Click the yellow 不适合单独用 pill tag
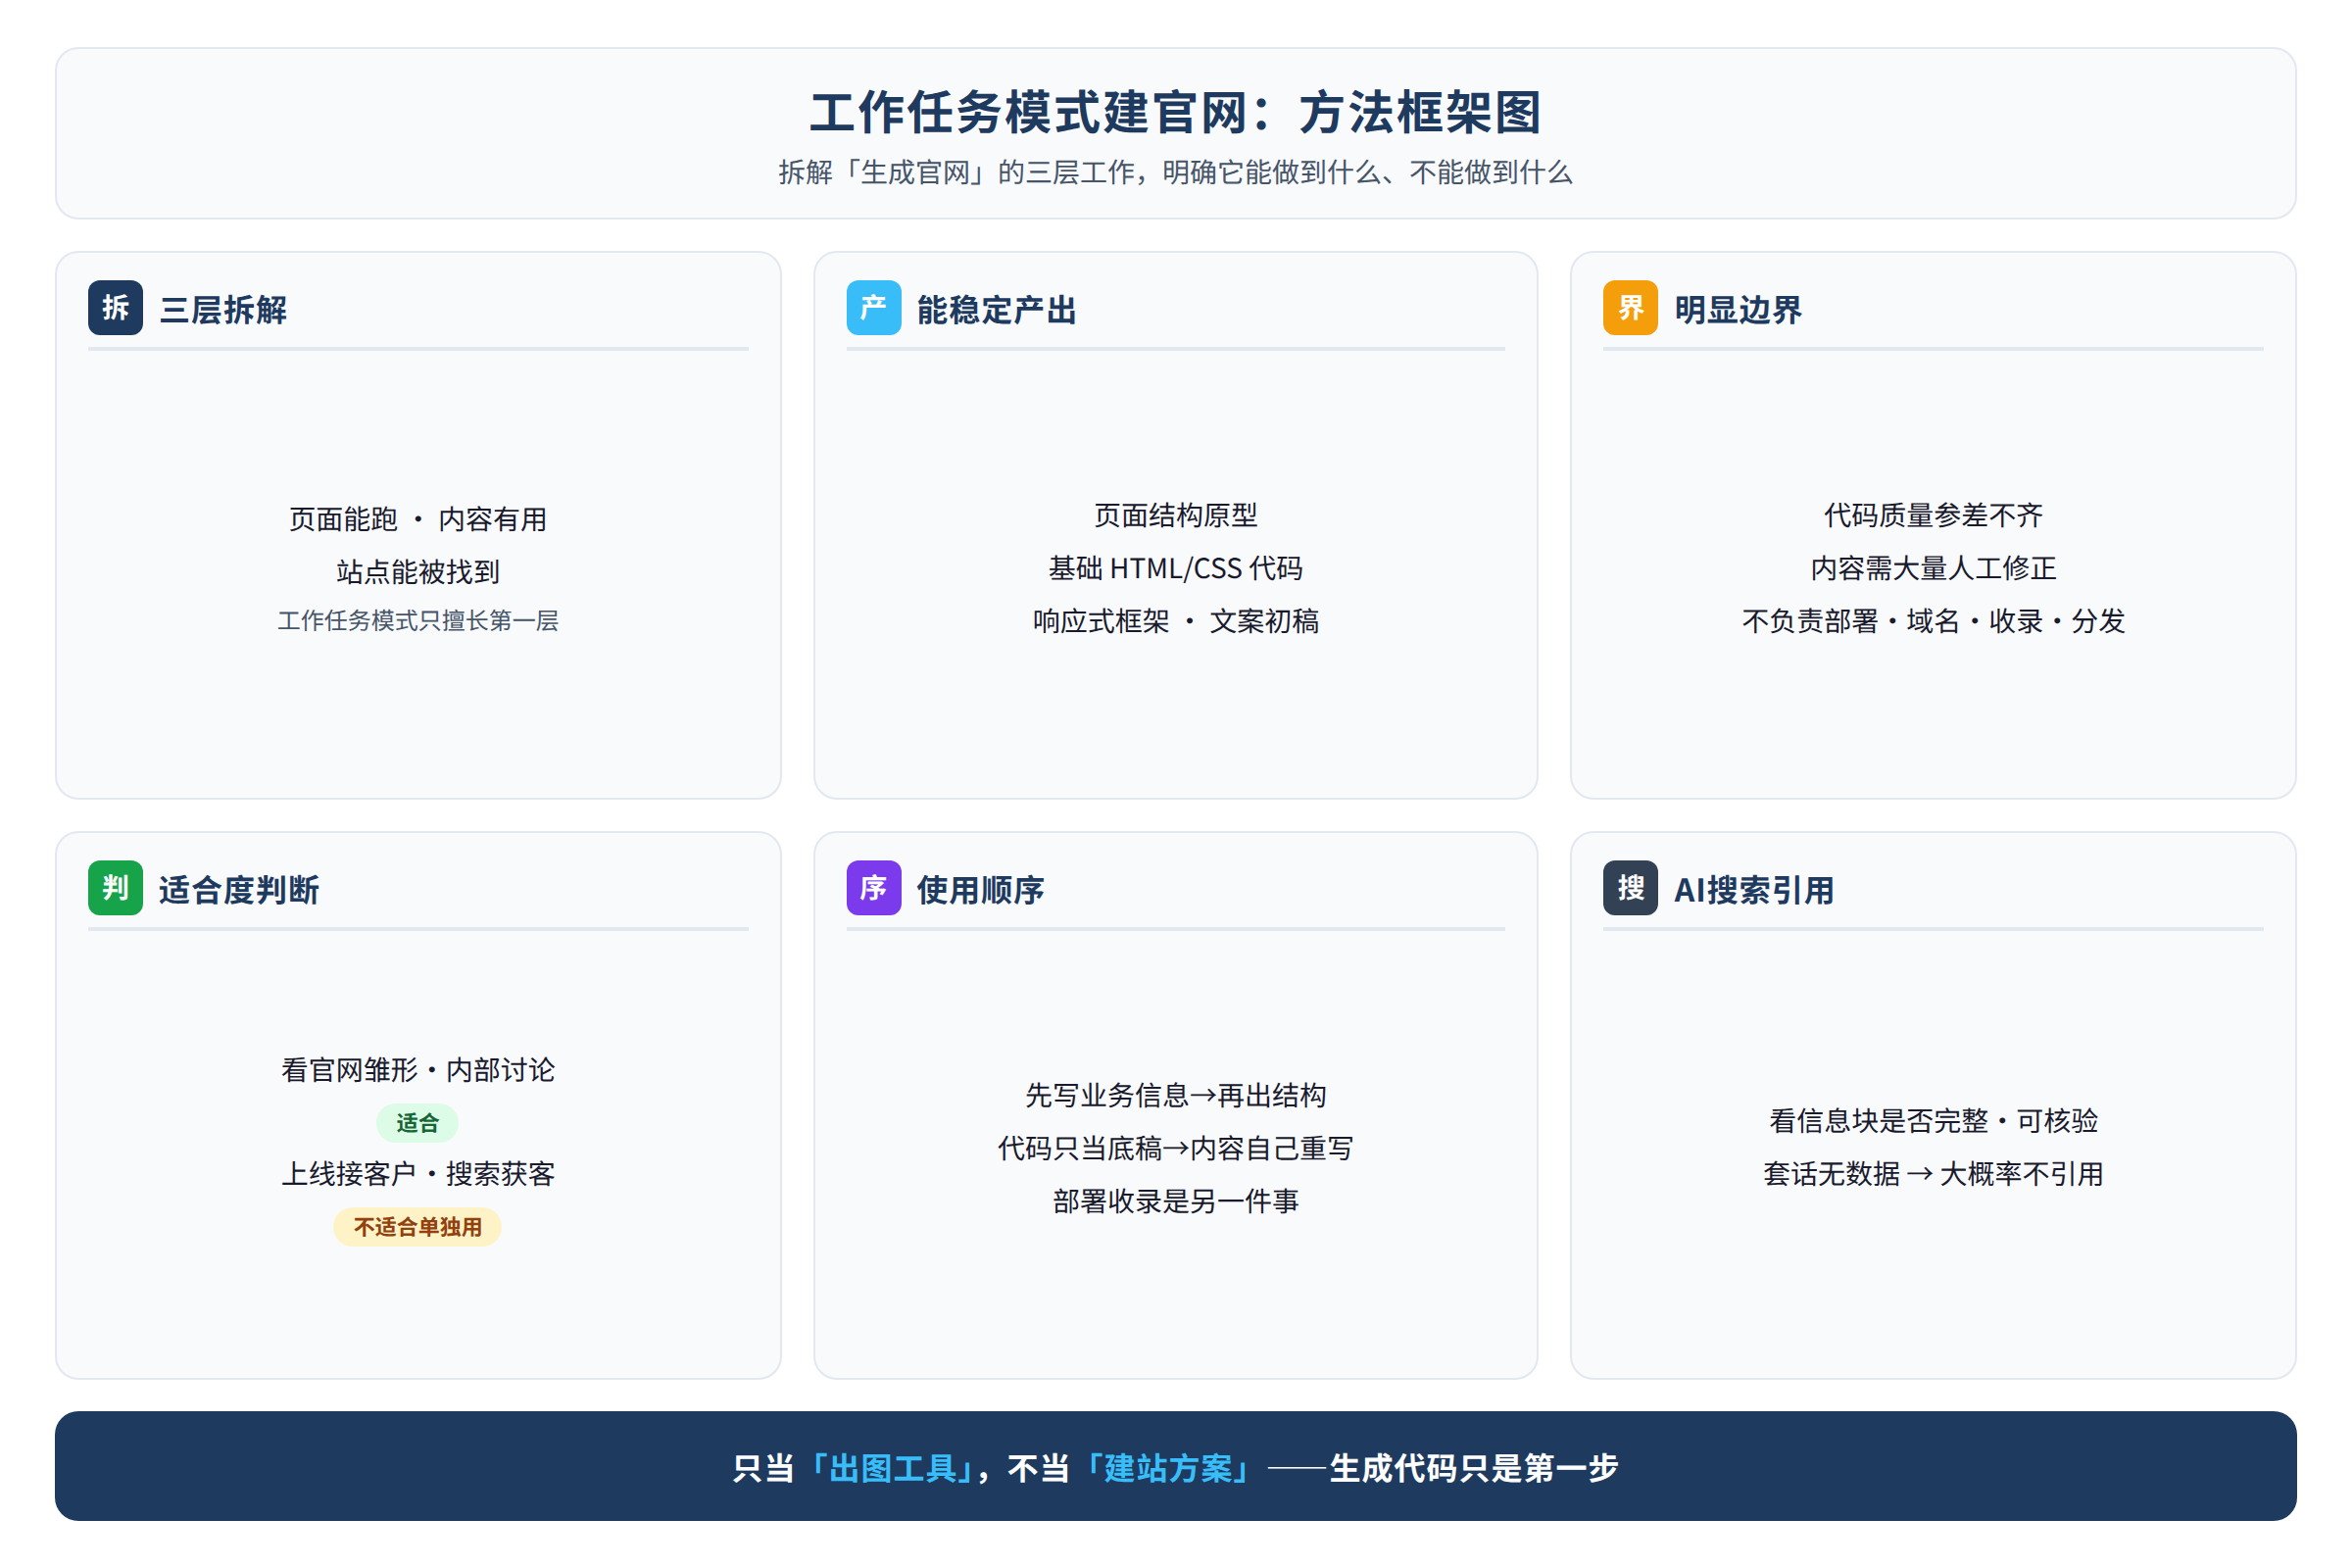2352x1568 pixels. click(417, 1227)
